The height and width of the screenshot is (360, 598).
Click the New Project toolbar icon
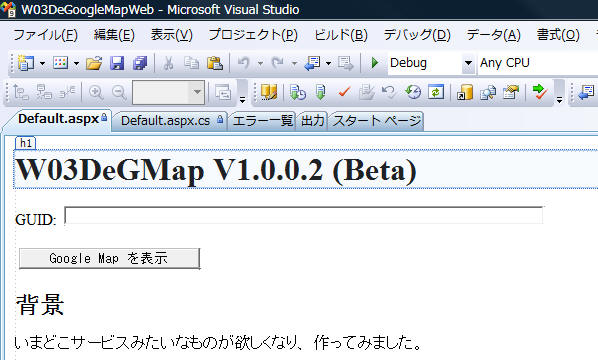(x=26, y=63)
